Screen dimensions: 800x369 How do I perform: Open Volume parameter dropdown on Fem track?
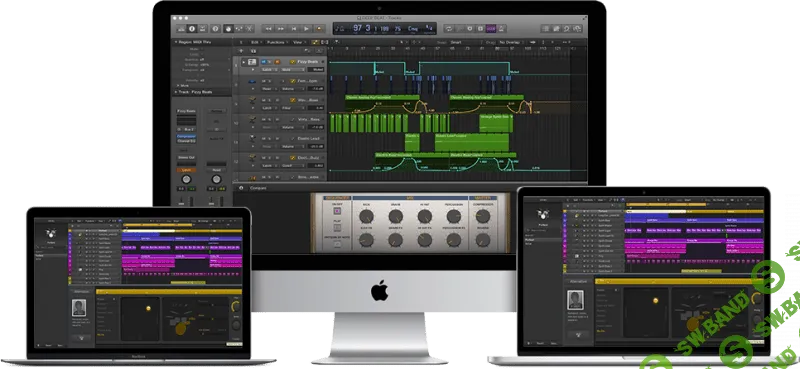292,89
